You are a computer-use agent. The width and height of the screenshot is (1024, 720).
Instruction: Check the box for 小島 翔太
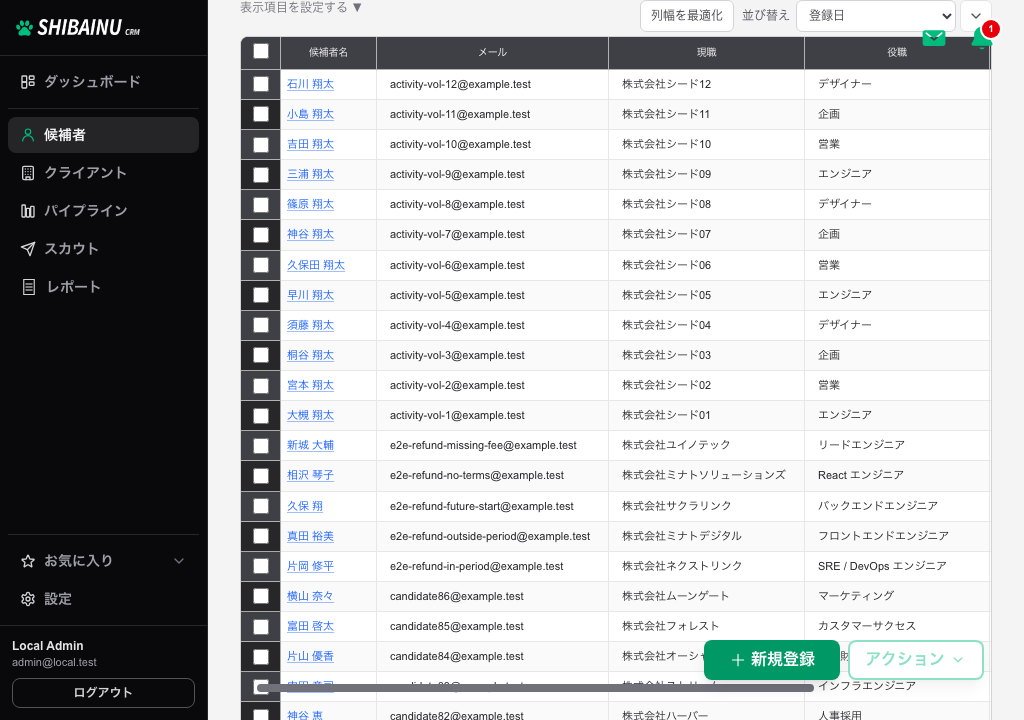261,114
